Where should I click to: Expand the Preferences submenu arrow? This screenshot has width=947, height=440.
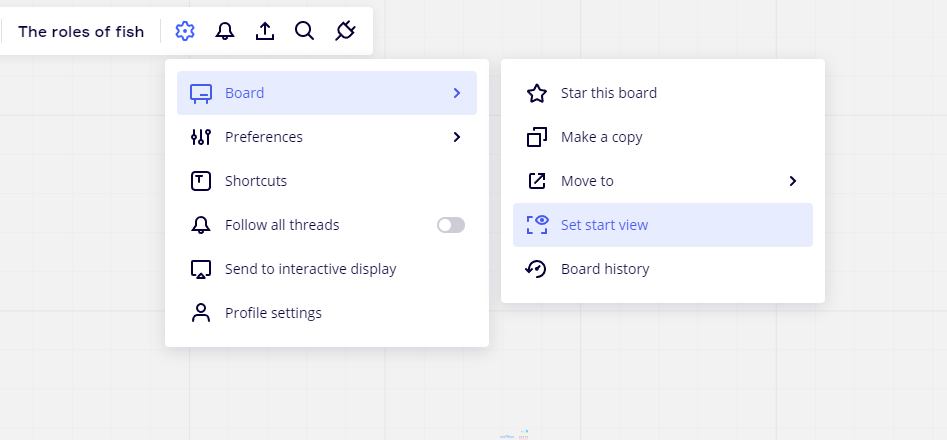tap(457, 137)
